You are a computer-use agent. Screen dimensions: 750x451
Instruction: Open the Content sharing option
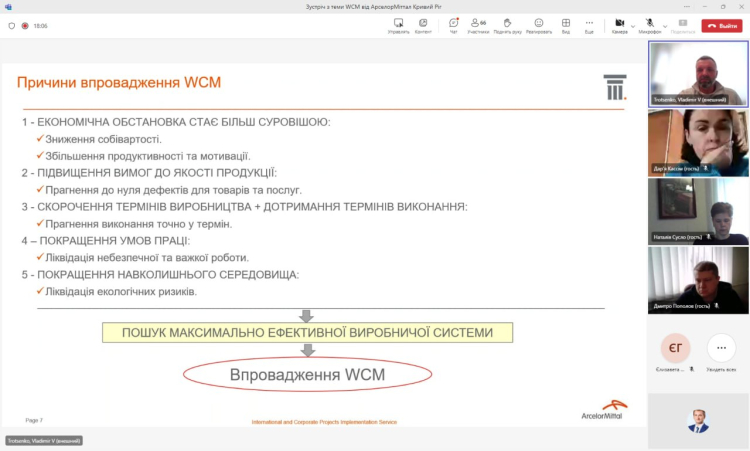point(423,25)
